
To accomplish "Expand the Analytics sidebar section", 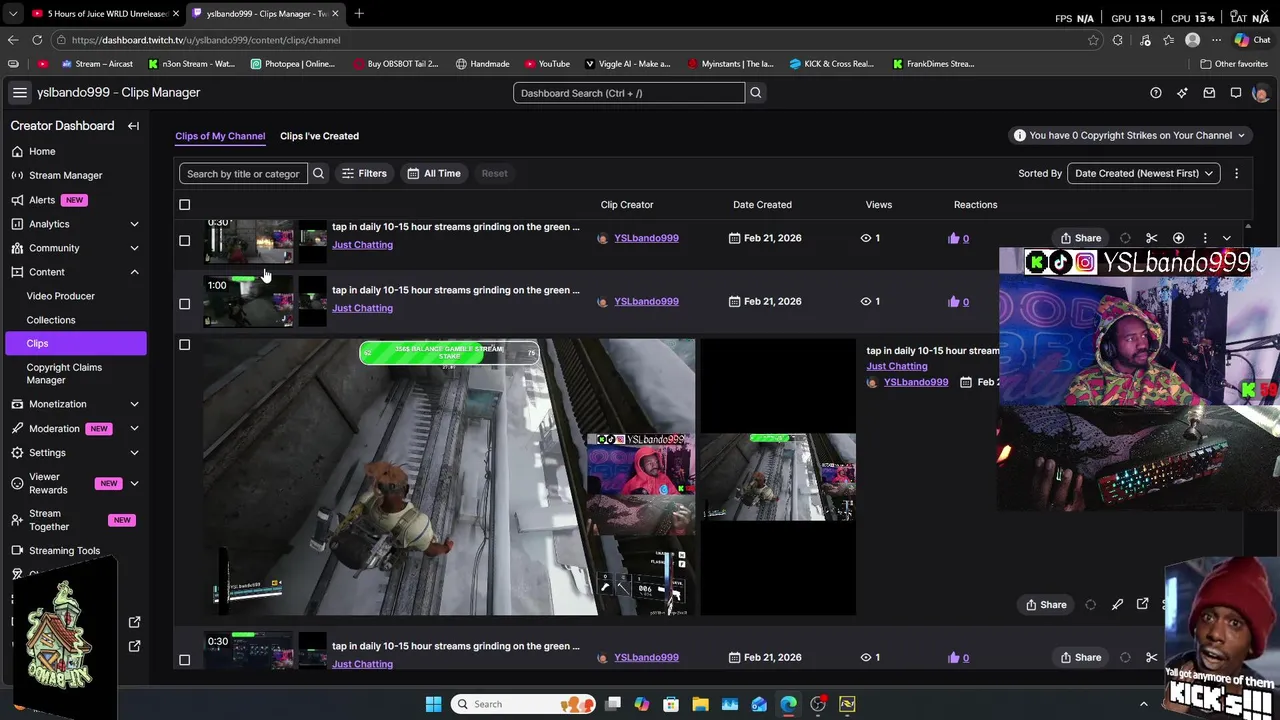I will tap(134, 224).
